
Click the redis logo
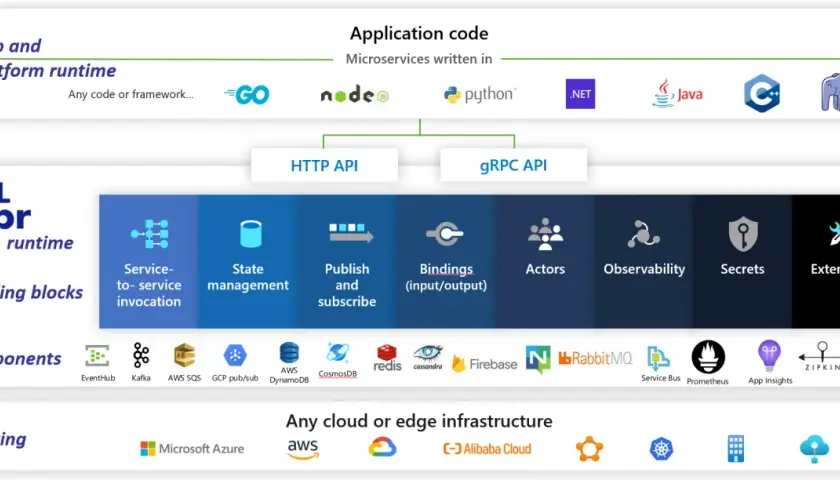[x=387, y=358]
